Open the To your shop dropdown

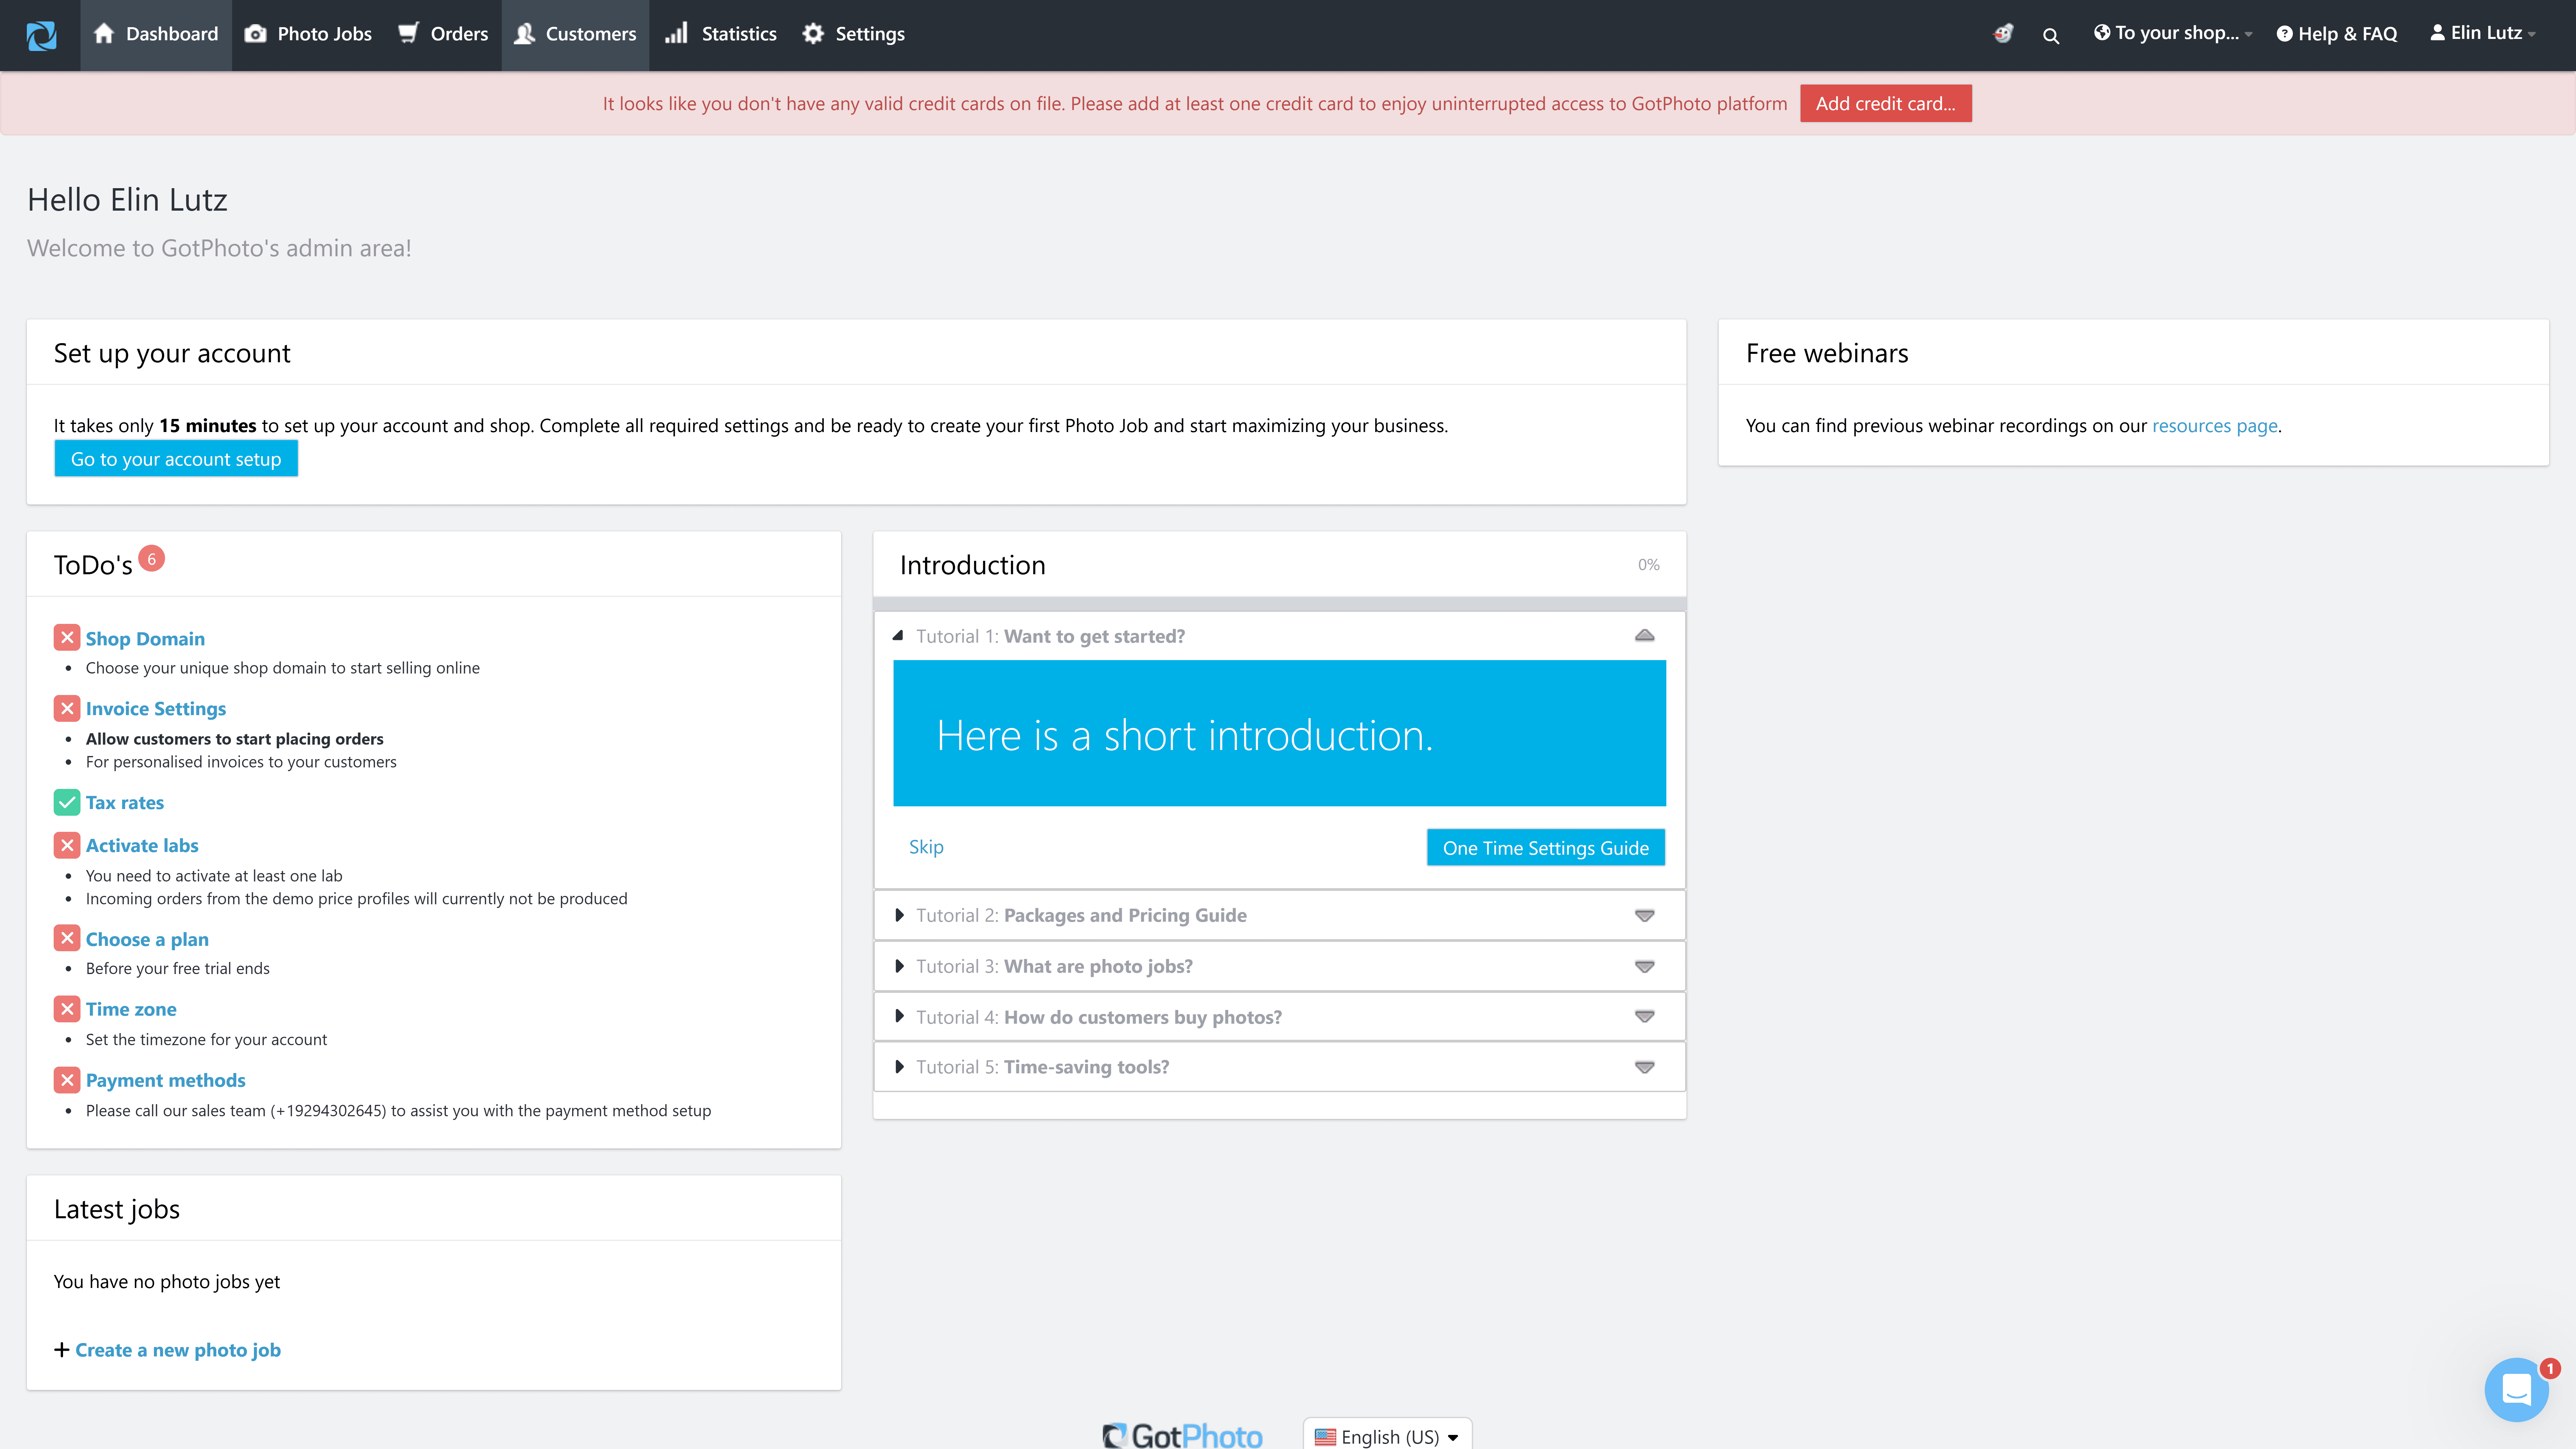(x=2173, y=34)
